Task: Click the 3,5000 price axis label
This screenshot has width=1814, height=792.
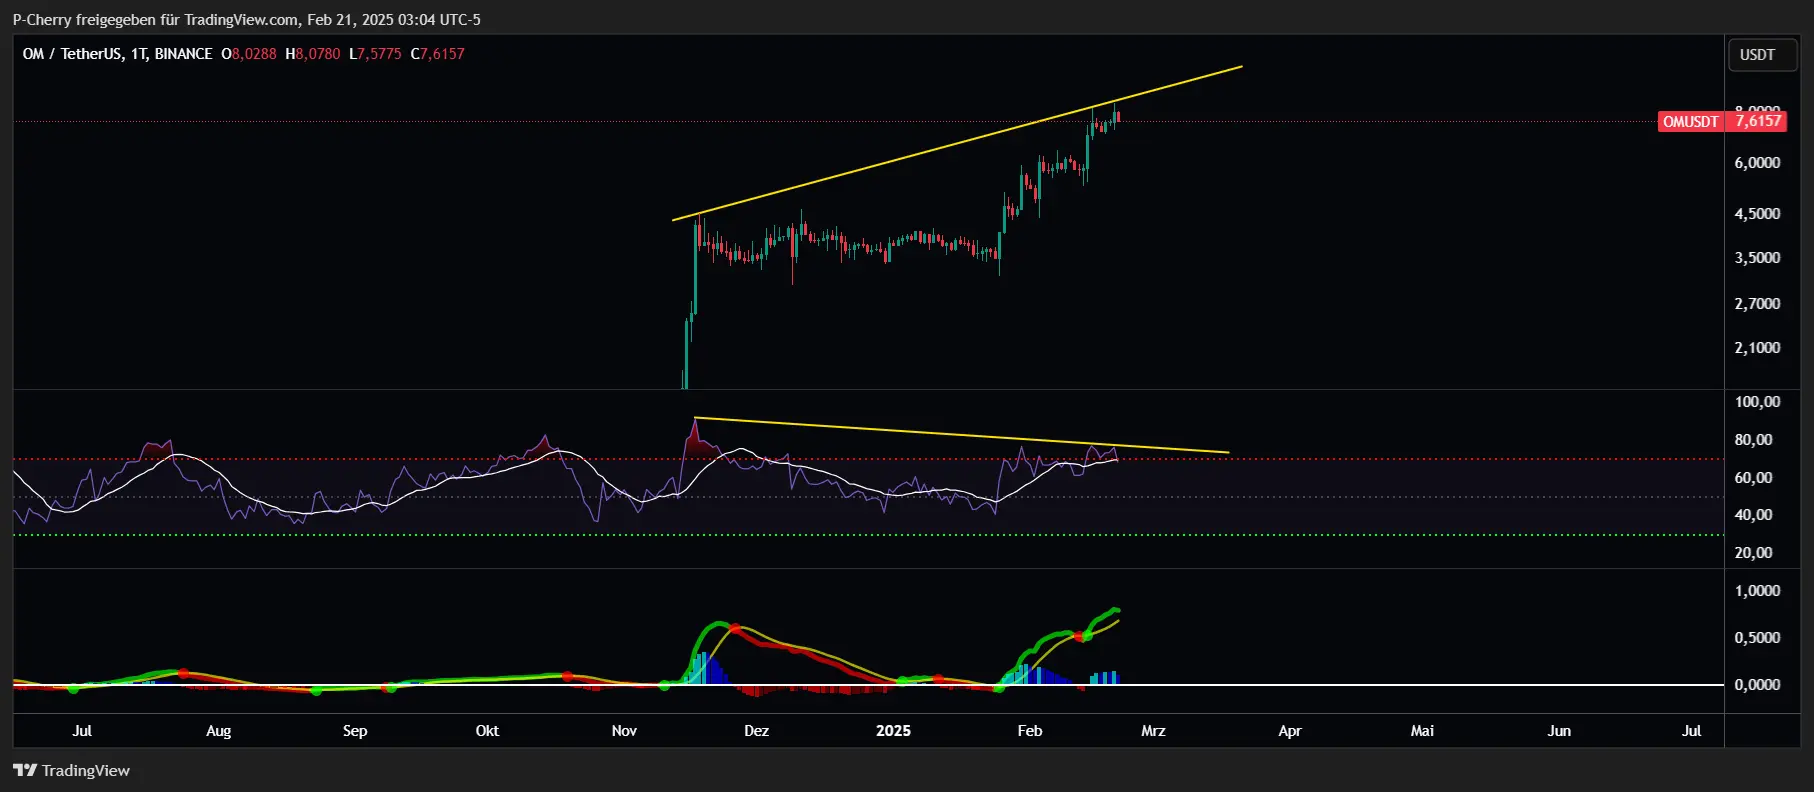Action: pos(1757,258)
